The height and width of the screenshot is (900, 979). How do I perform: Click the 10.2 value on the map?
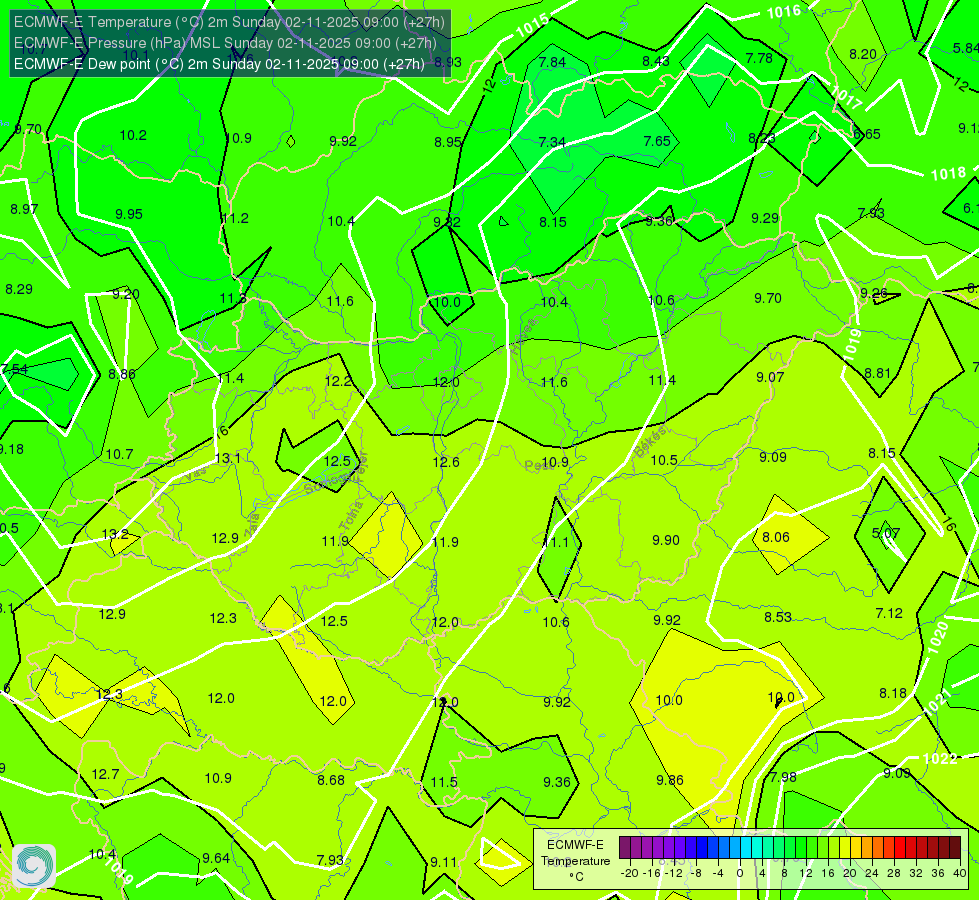click(x=133, y=135)
